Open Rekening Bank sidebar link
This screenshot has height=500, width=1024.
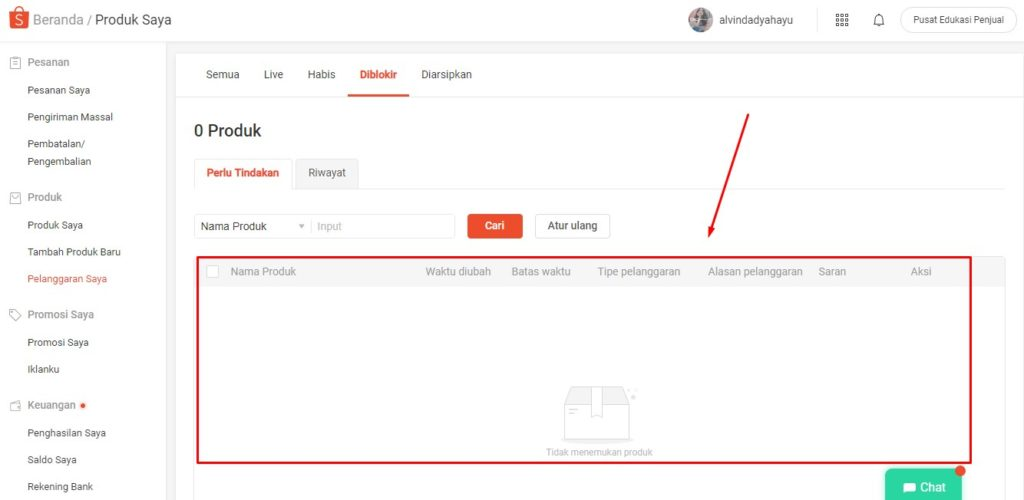[60, 487]
